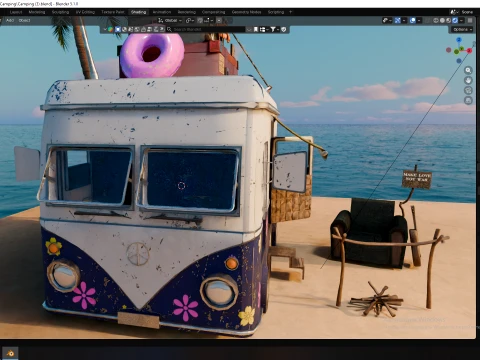Open the Sculpting workspace tab

click(60, 12)
